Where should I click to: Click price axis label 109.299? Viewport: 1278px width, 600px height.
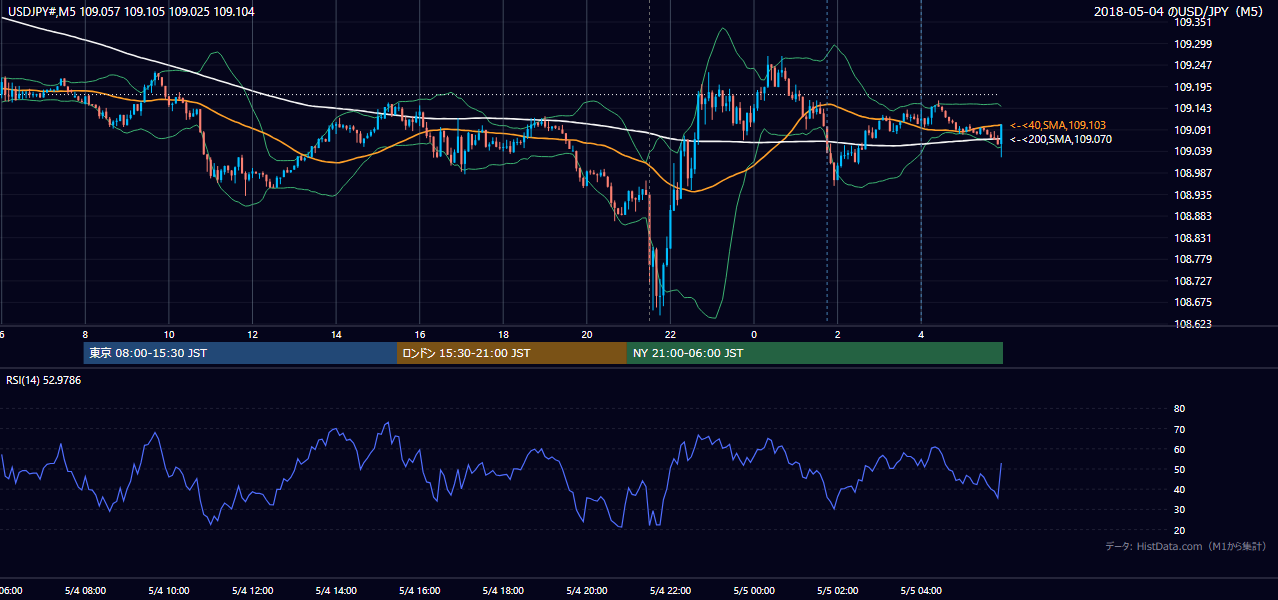1195,44
